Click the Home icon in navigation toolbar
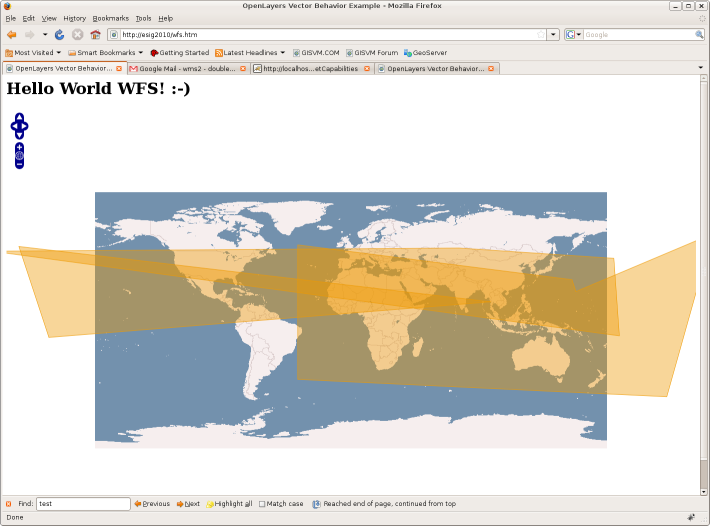710x526 pixels. tap(95, 35)
